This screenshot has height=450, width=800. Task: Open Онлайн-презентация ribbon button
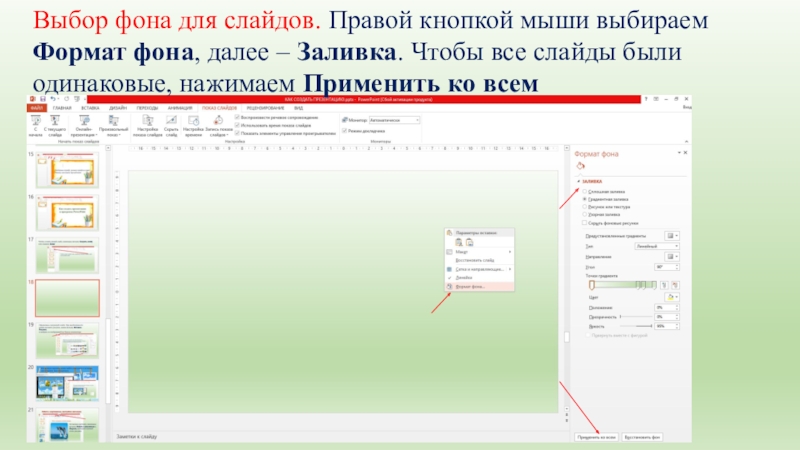click(84, 126)
